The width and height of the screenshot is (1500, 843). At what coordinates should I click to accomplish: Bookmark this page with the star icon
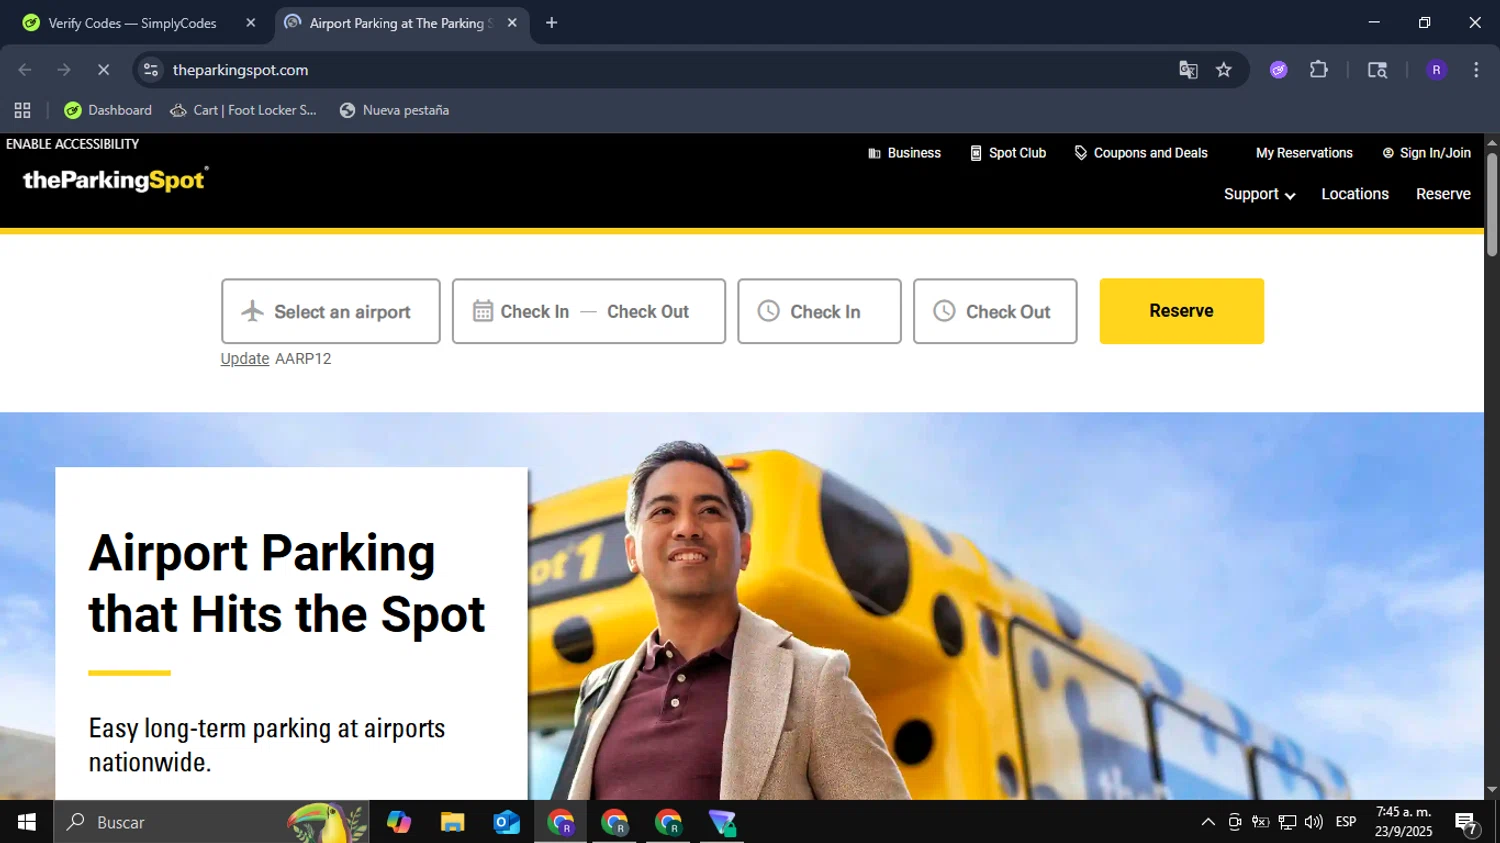point(1224,70)
